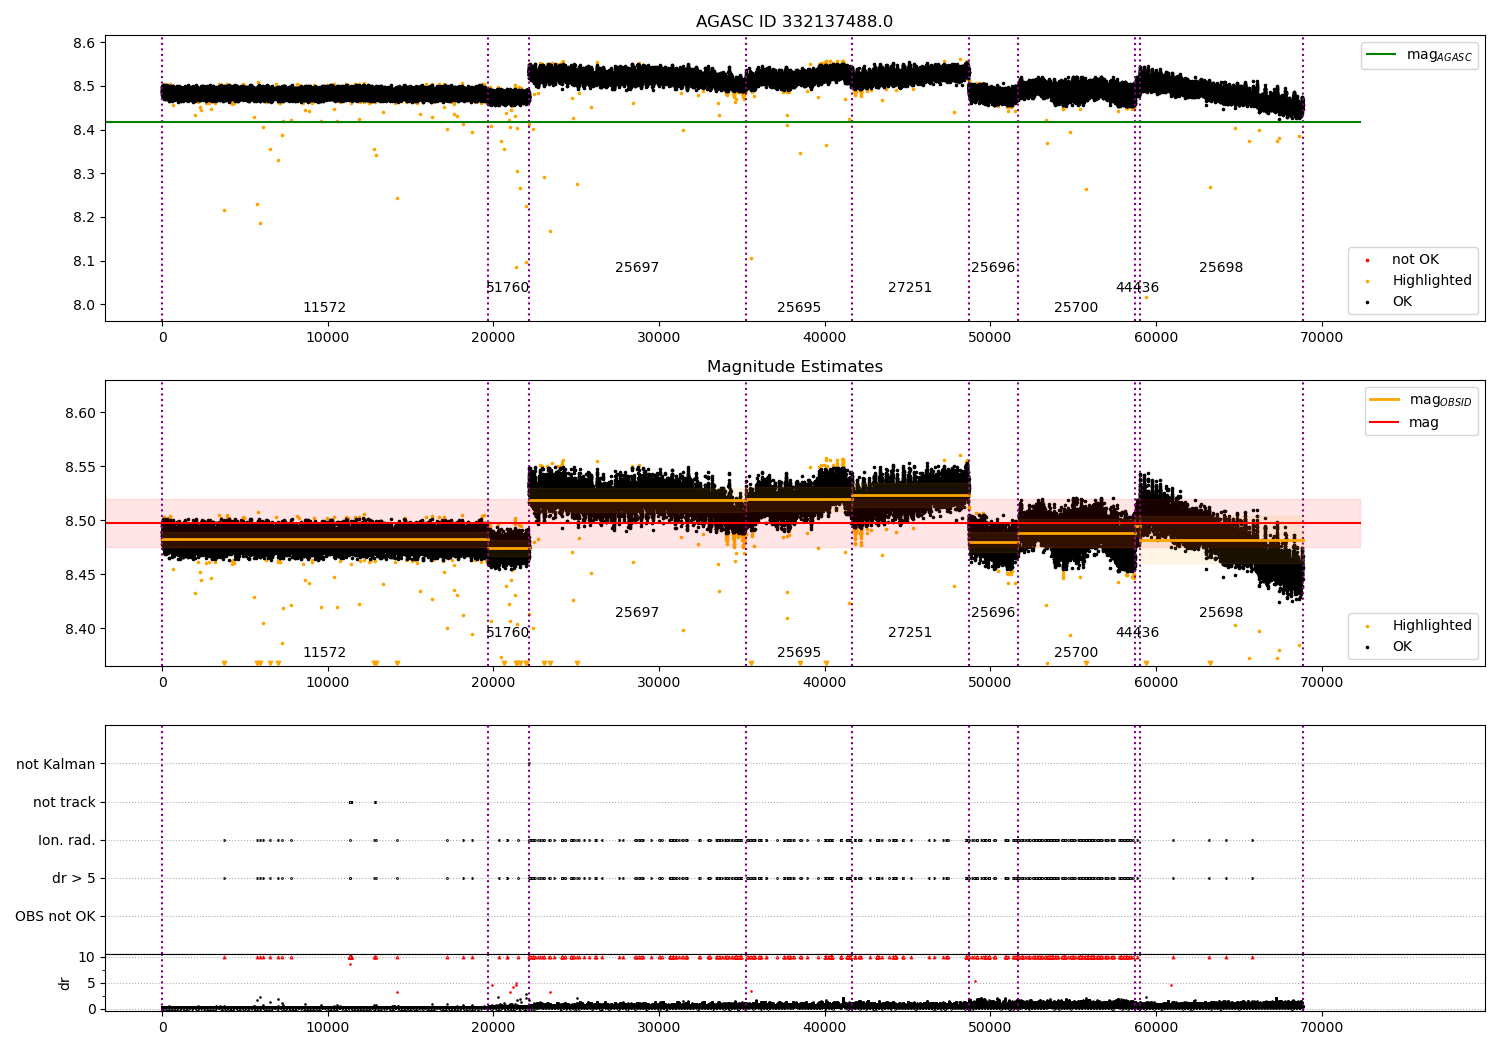The height and width of the screenshot is (1050, 1500).
Task: Click label 27251 in the Magnitude Estimates plot
Action: point(910,633)
